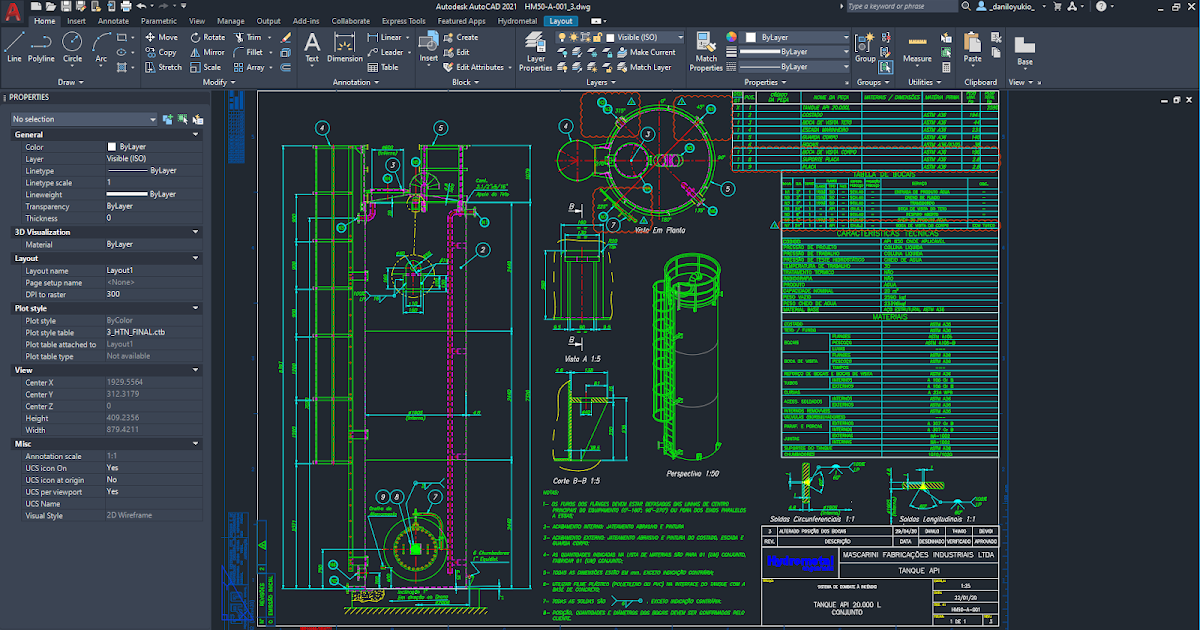Toggle the layer lock padlock icon
The height and width of the screenshot is (630, 1200).
[597, 37]
